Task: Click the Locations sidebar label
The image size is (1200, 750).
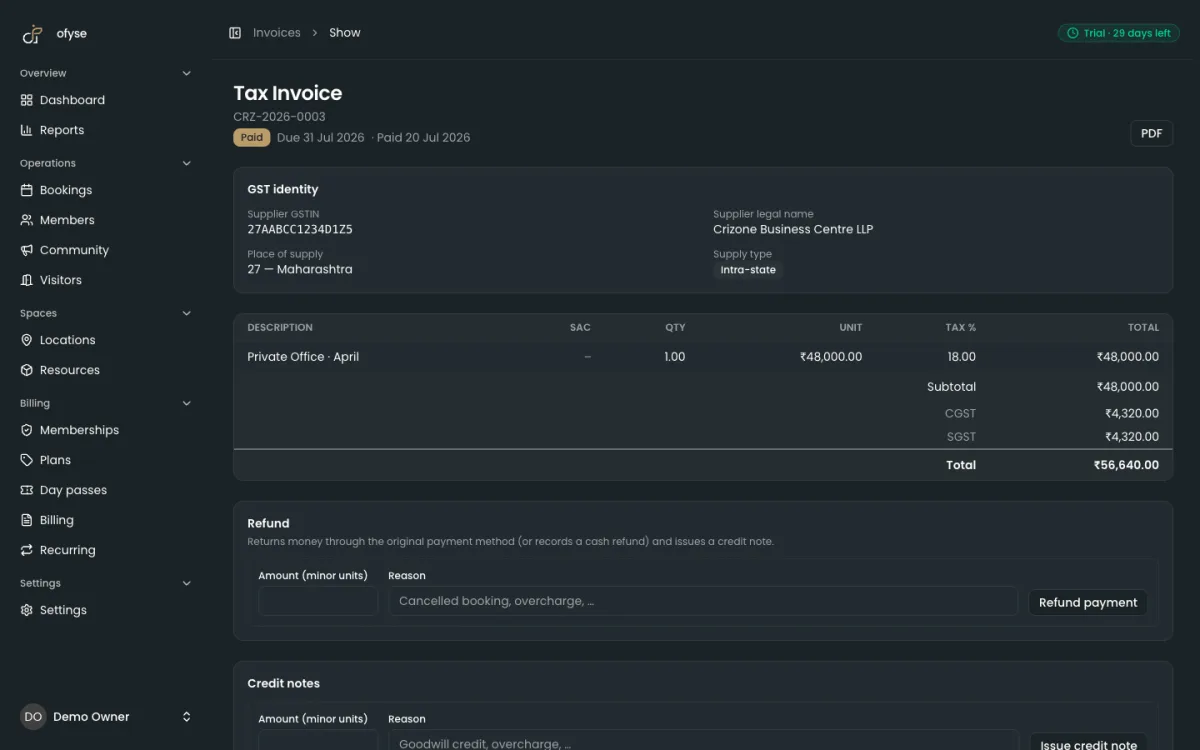Action: pos(68,340)
